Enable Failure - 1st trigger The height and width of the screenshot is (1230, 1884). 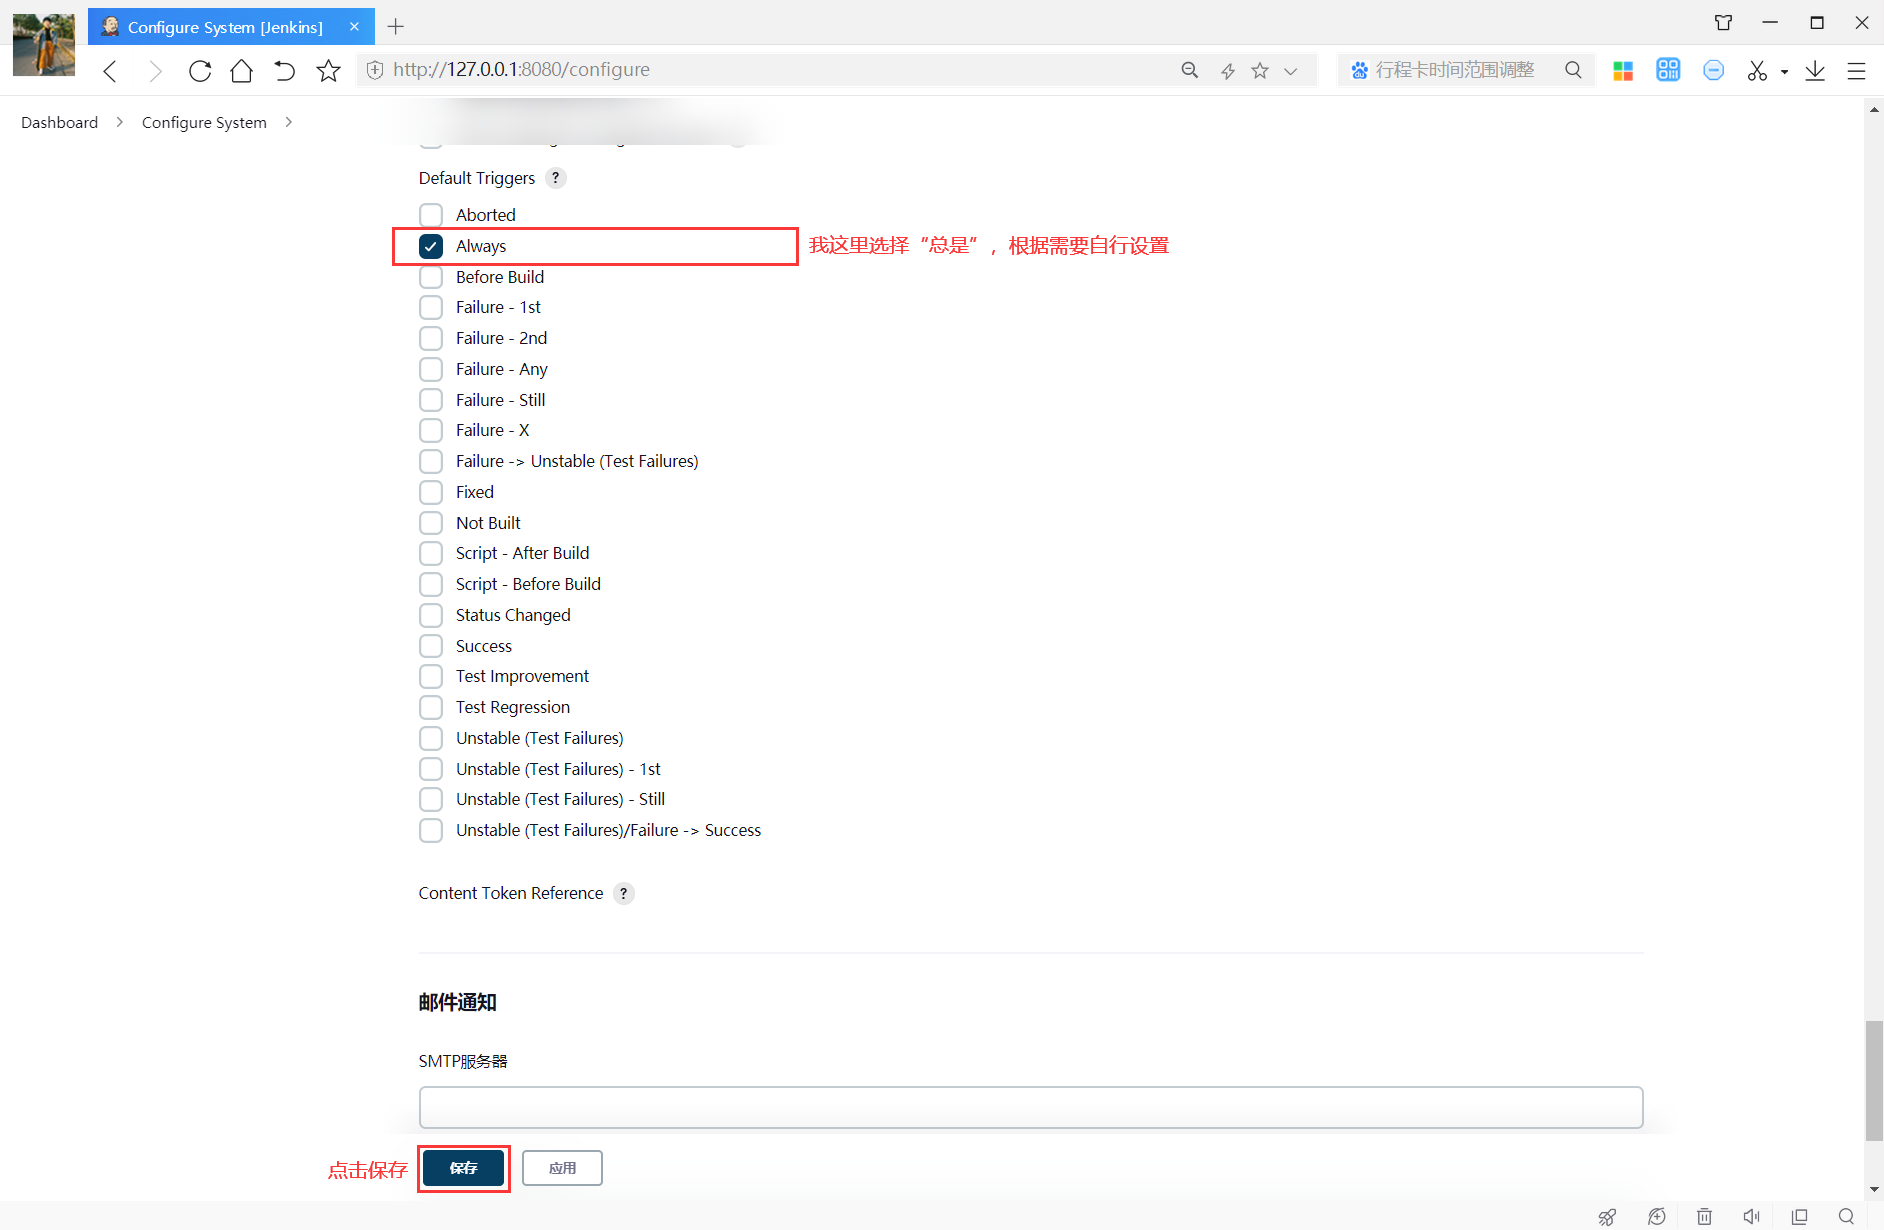coord(431,307)
